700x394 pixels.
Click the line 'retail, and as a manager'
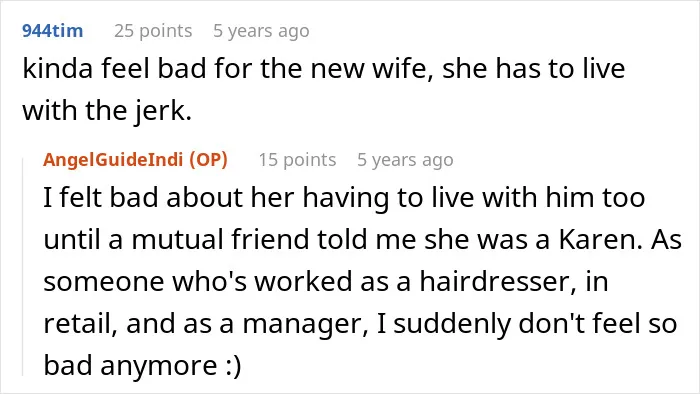coord(360,323)
